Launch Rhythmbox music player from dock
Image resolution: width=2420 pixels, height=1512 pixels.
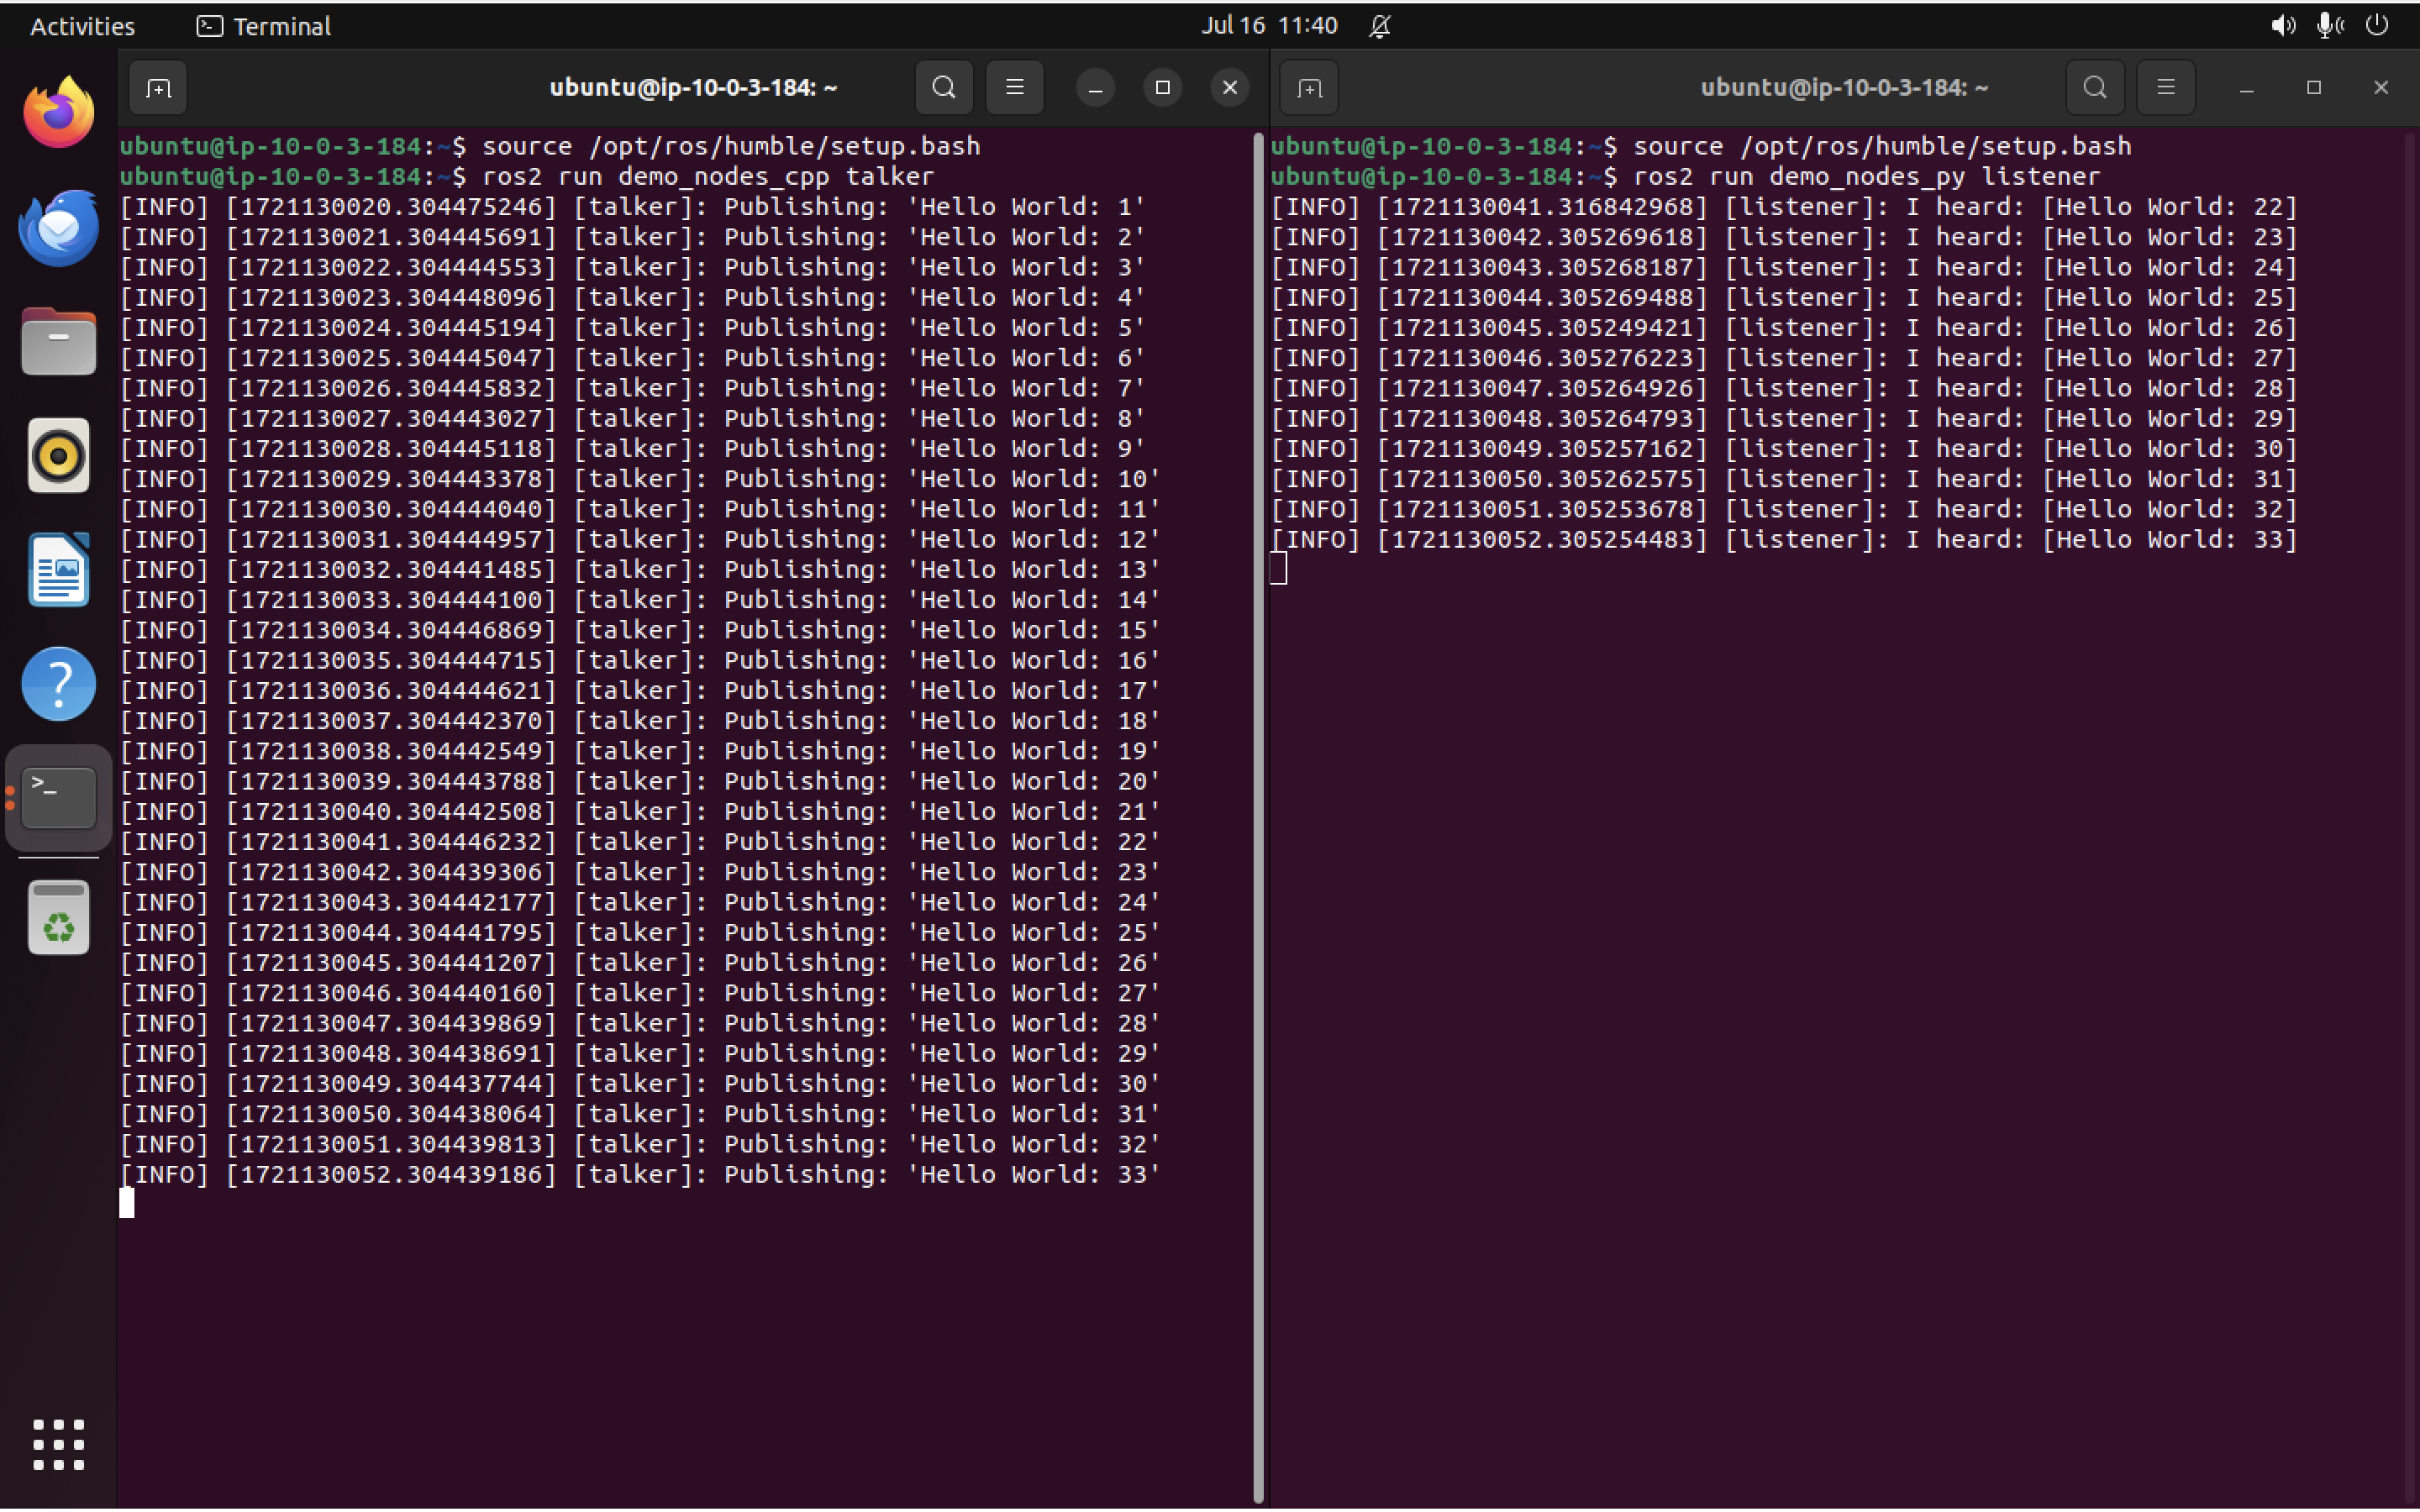pyautogui.click(x=58, y=456)
